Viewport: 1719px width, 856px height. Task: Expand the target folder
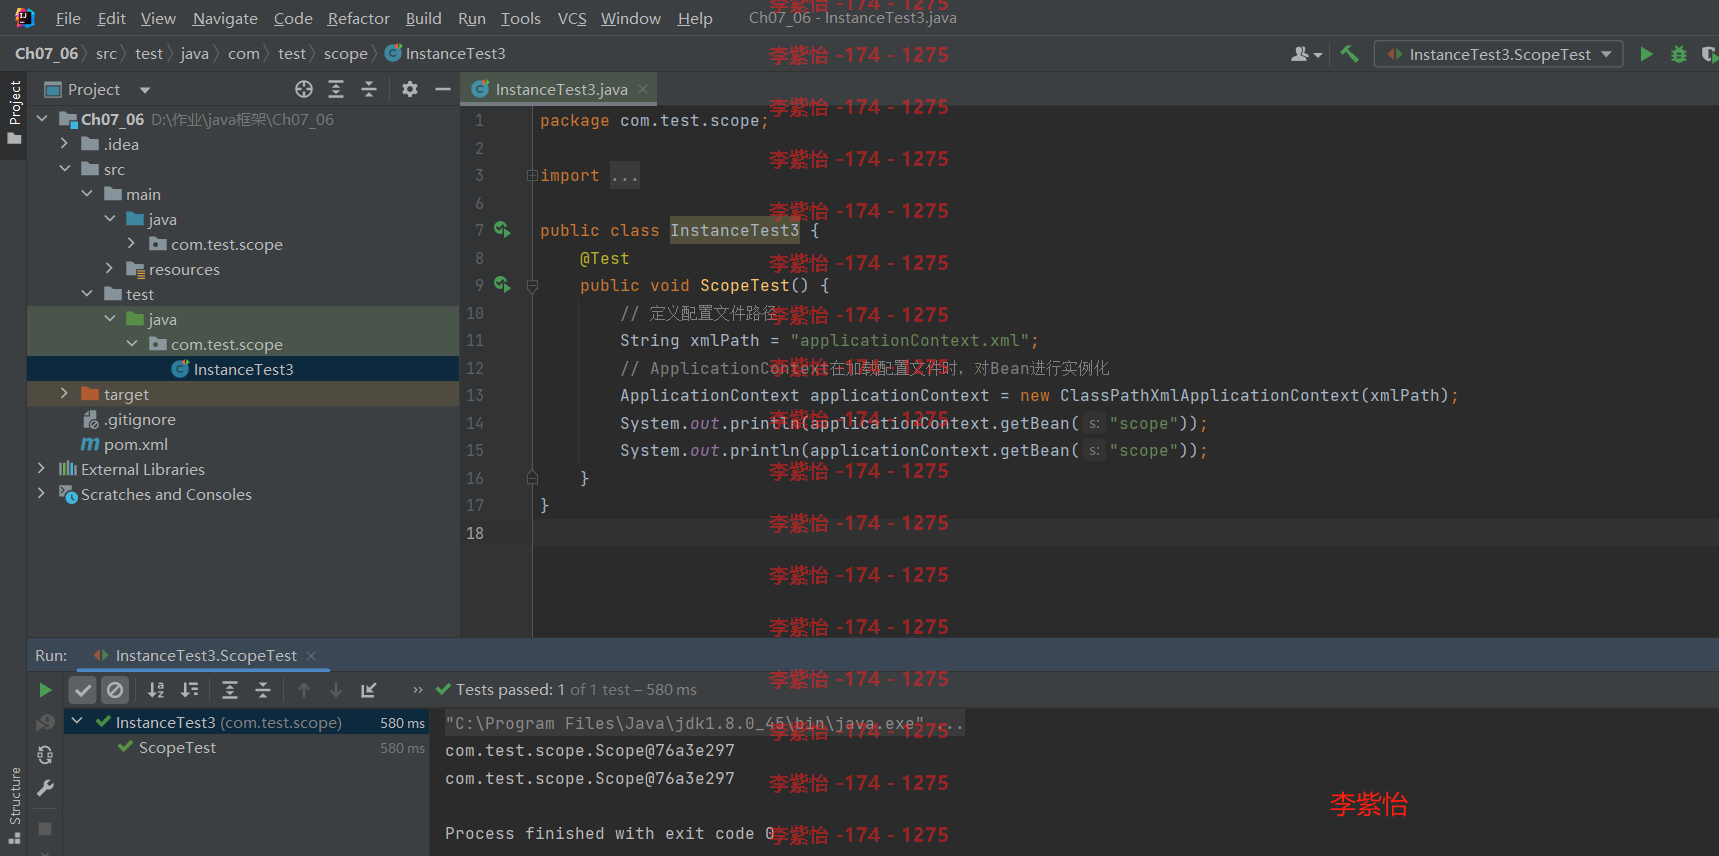pyautogui.click(x=64, y=394)
